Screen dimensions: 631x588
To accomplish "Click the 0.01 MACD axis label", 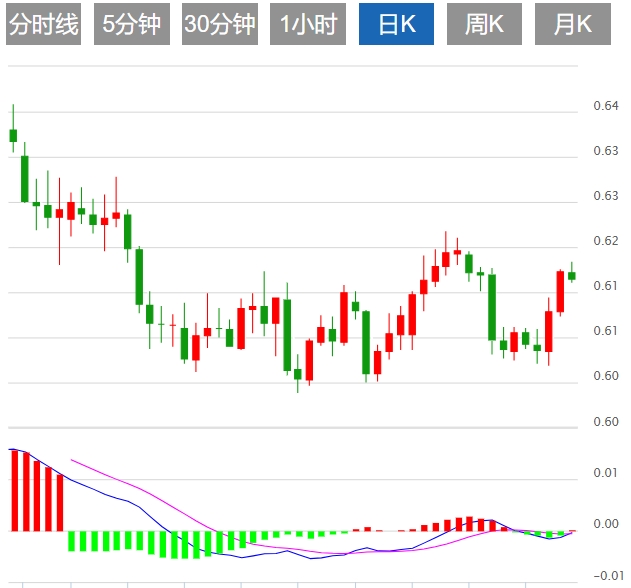I will tap(606, 472).
